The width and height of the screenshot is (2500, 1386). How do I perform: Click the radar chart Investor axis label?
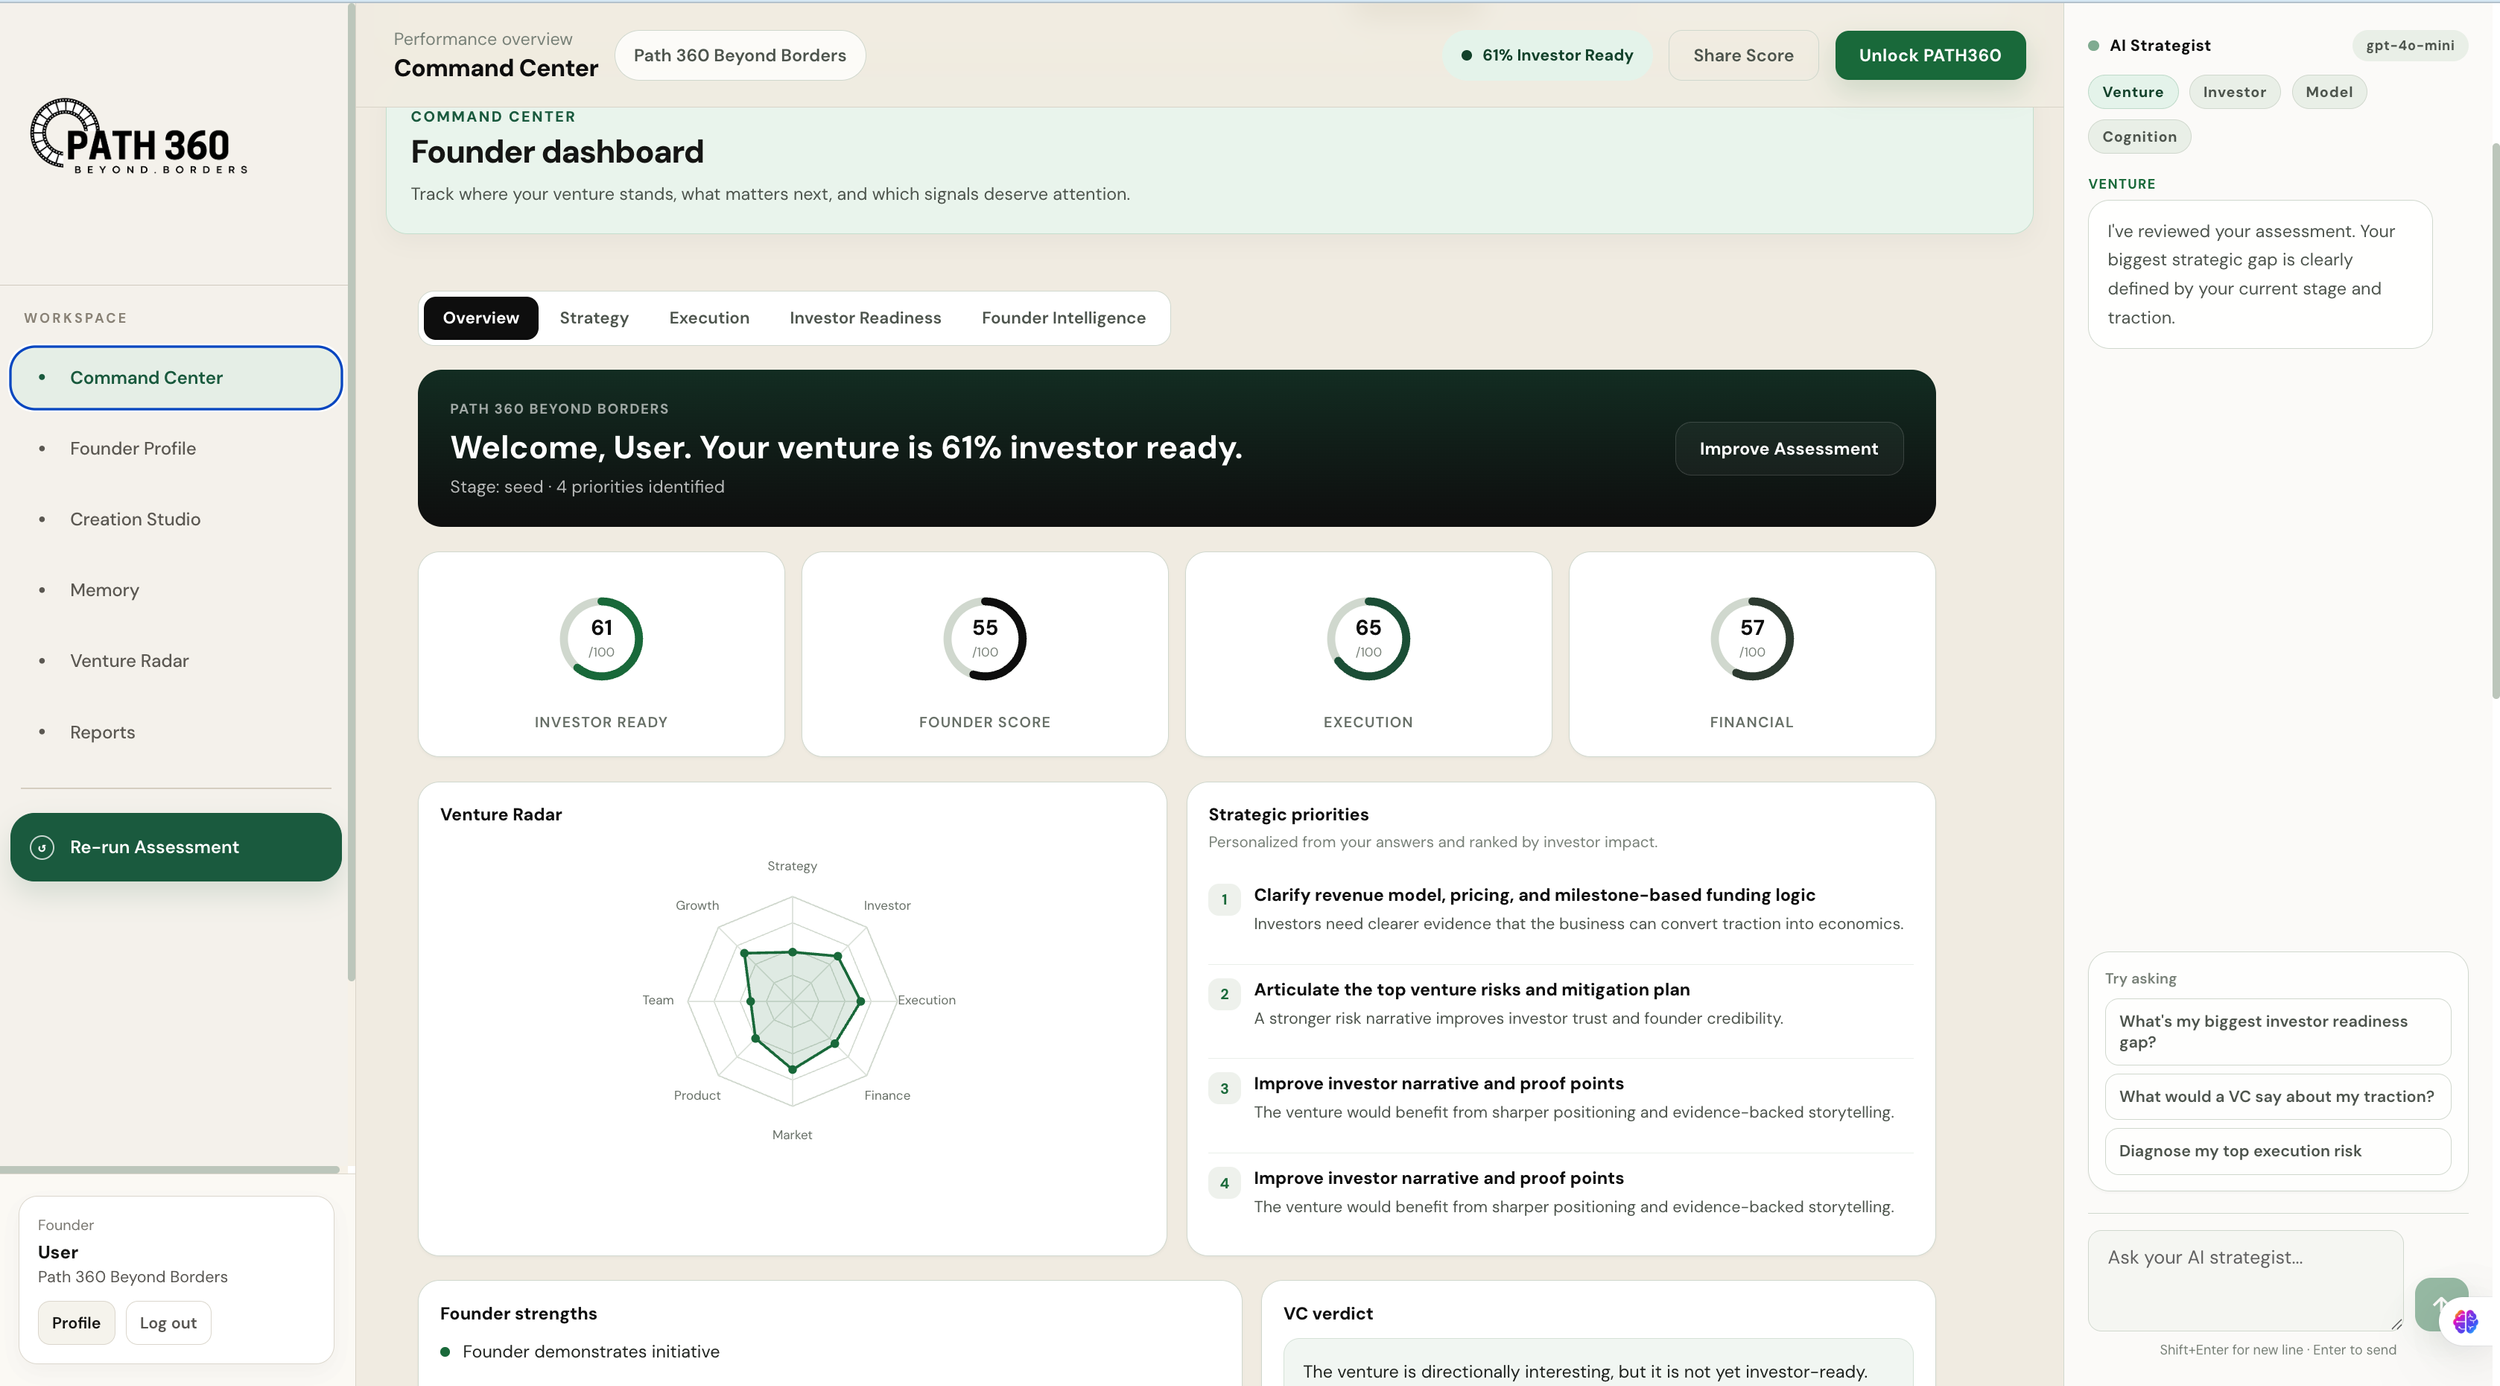(887, 905)
